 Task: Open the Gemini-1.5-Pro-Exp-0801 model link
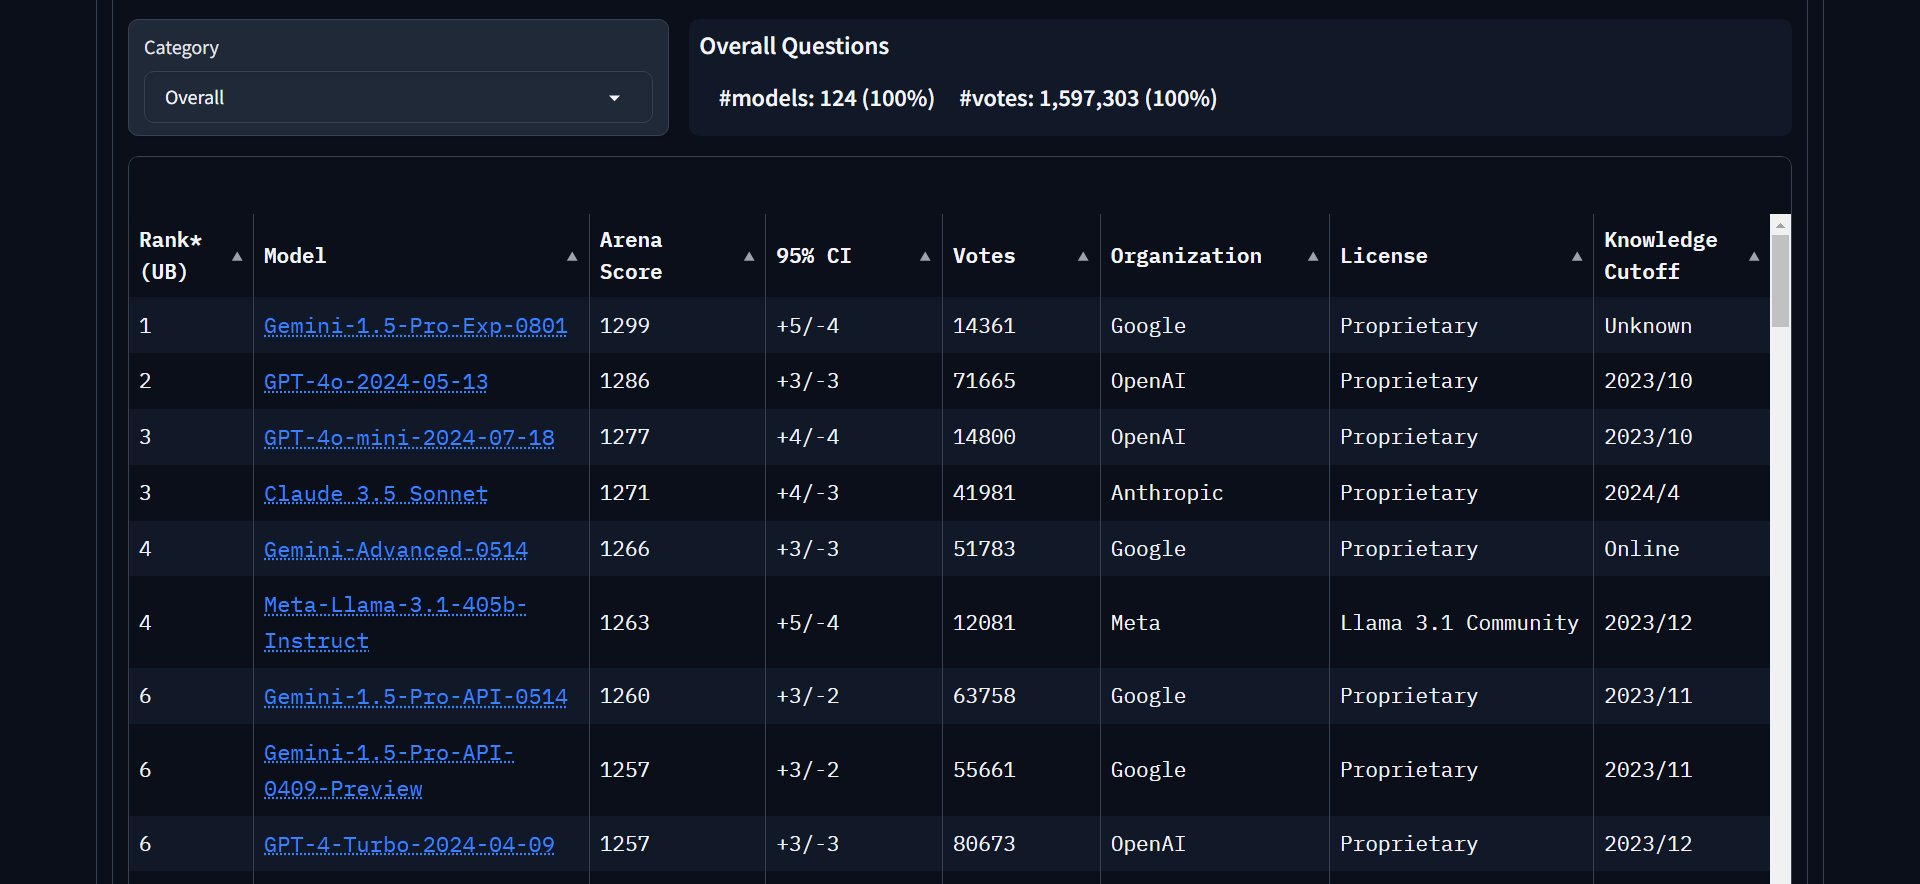[x=415, y=326]
